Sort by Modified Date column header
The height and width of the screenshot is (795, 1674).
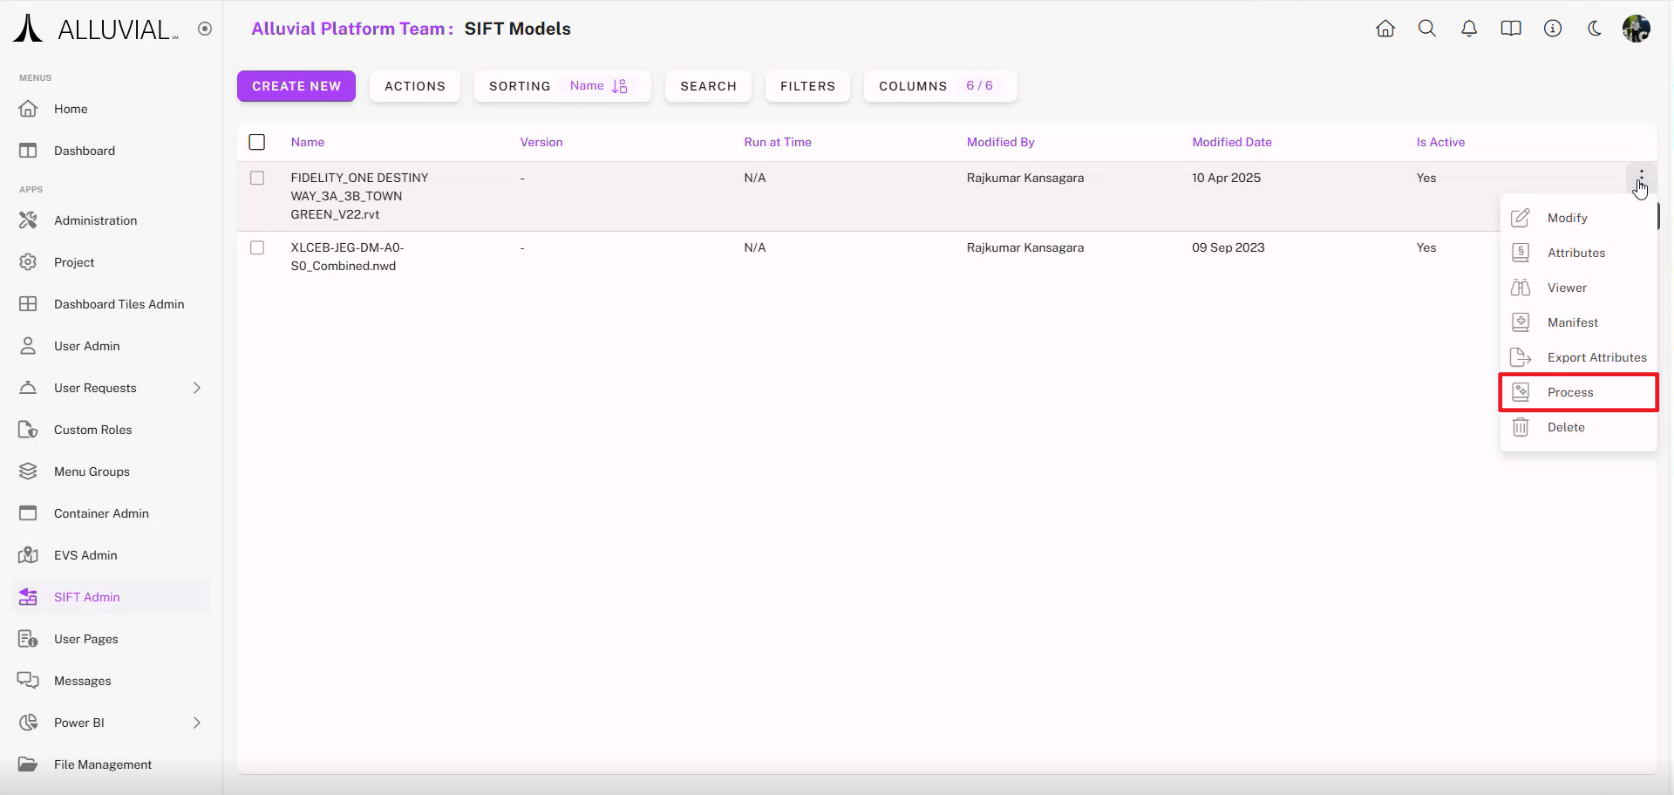1231,142
